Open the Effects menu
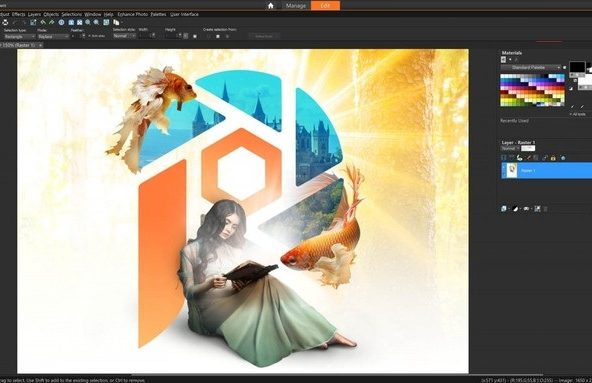The width and height of the screenshot is (592, 383). coord(18,14)
